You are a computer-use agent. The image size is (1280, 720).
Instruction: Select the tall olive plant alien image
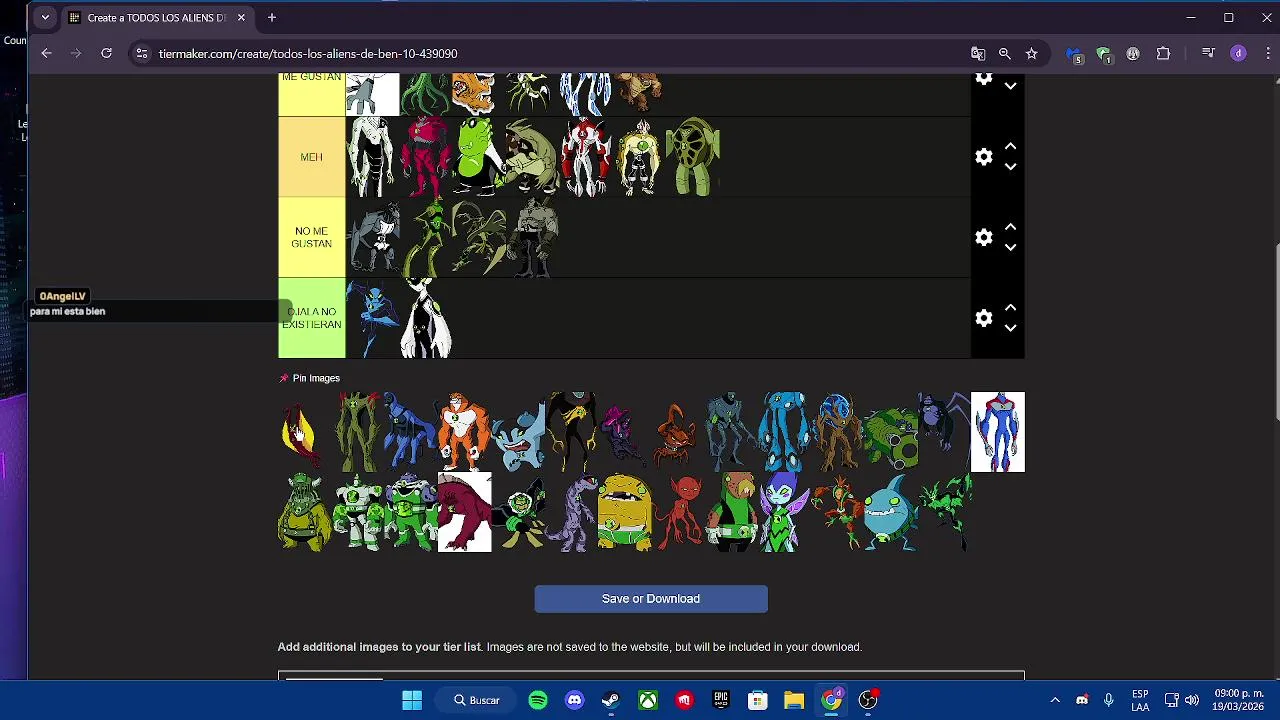pyautogui.click(x=358, y=431)
